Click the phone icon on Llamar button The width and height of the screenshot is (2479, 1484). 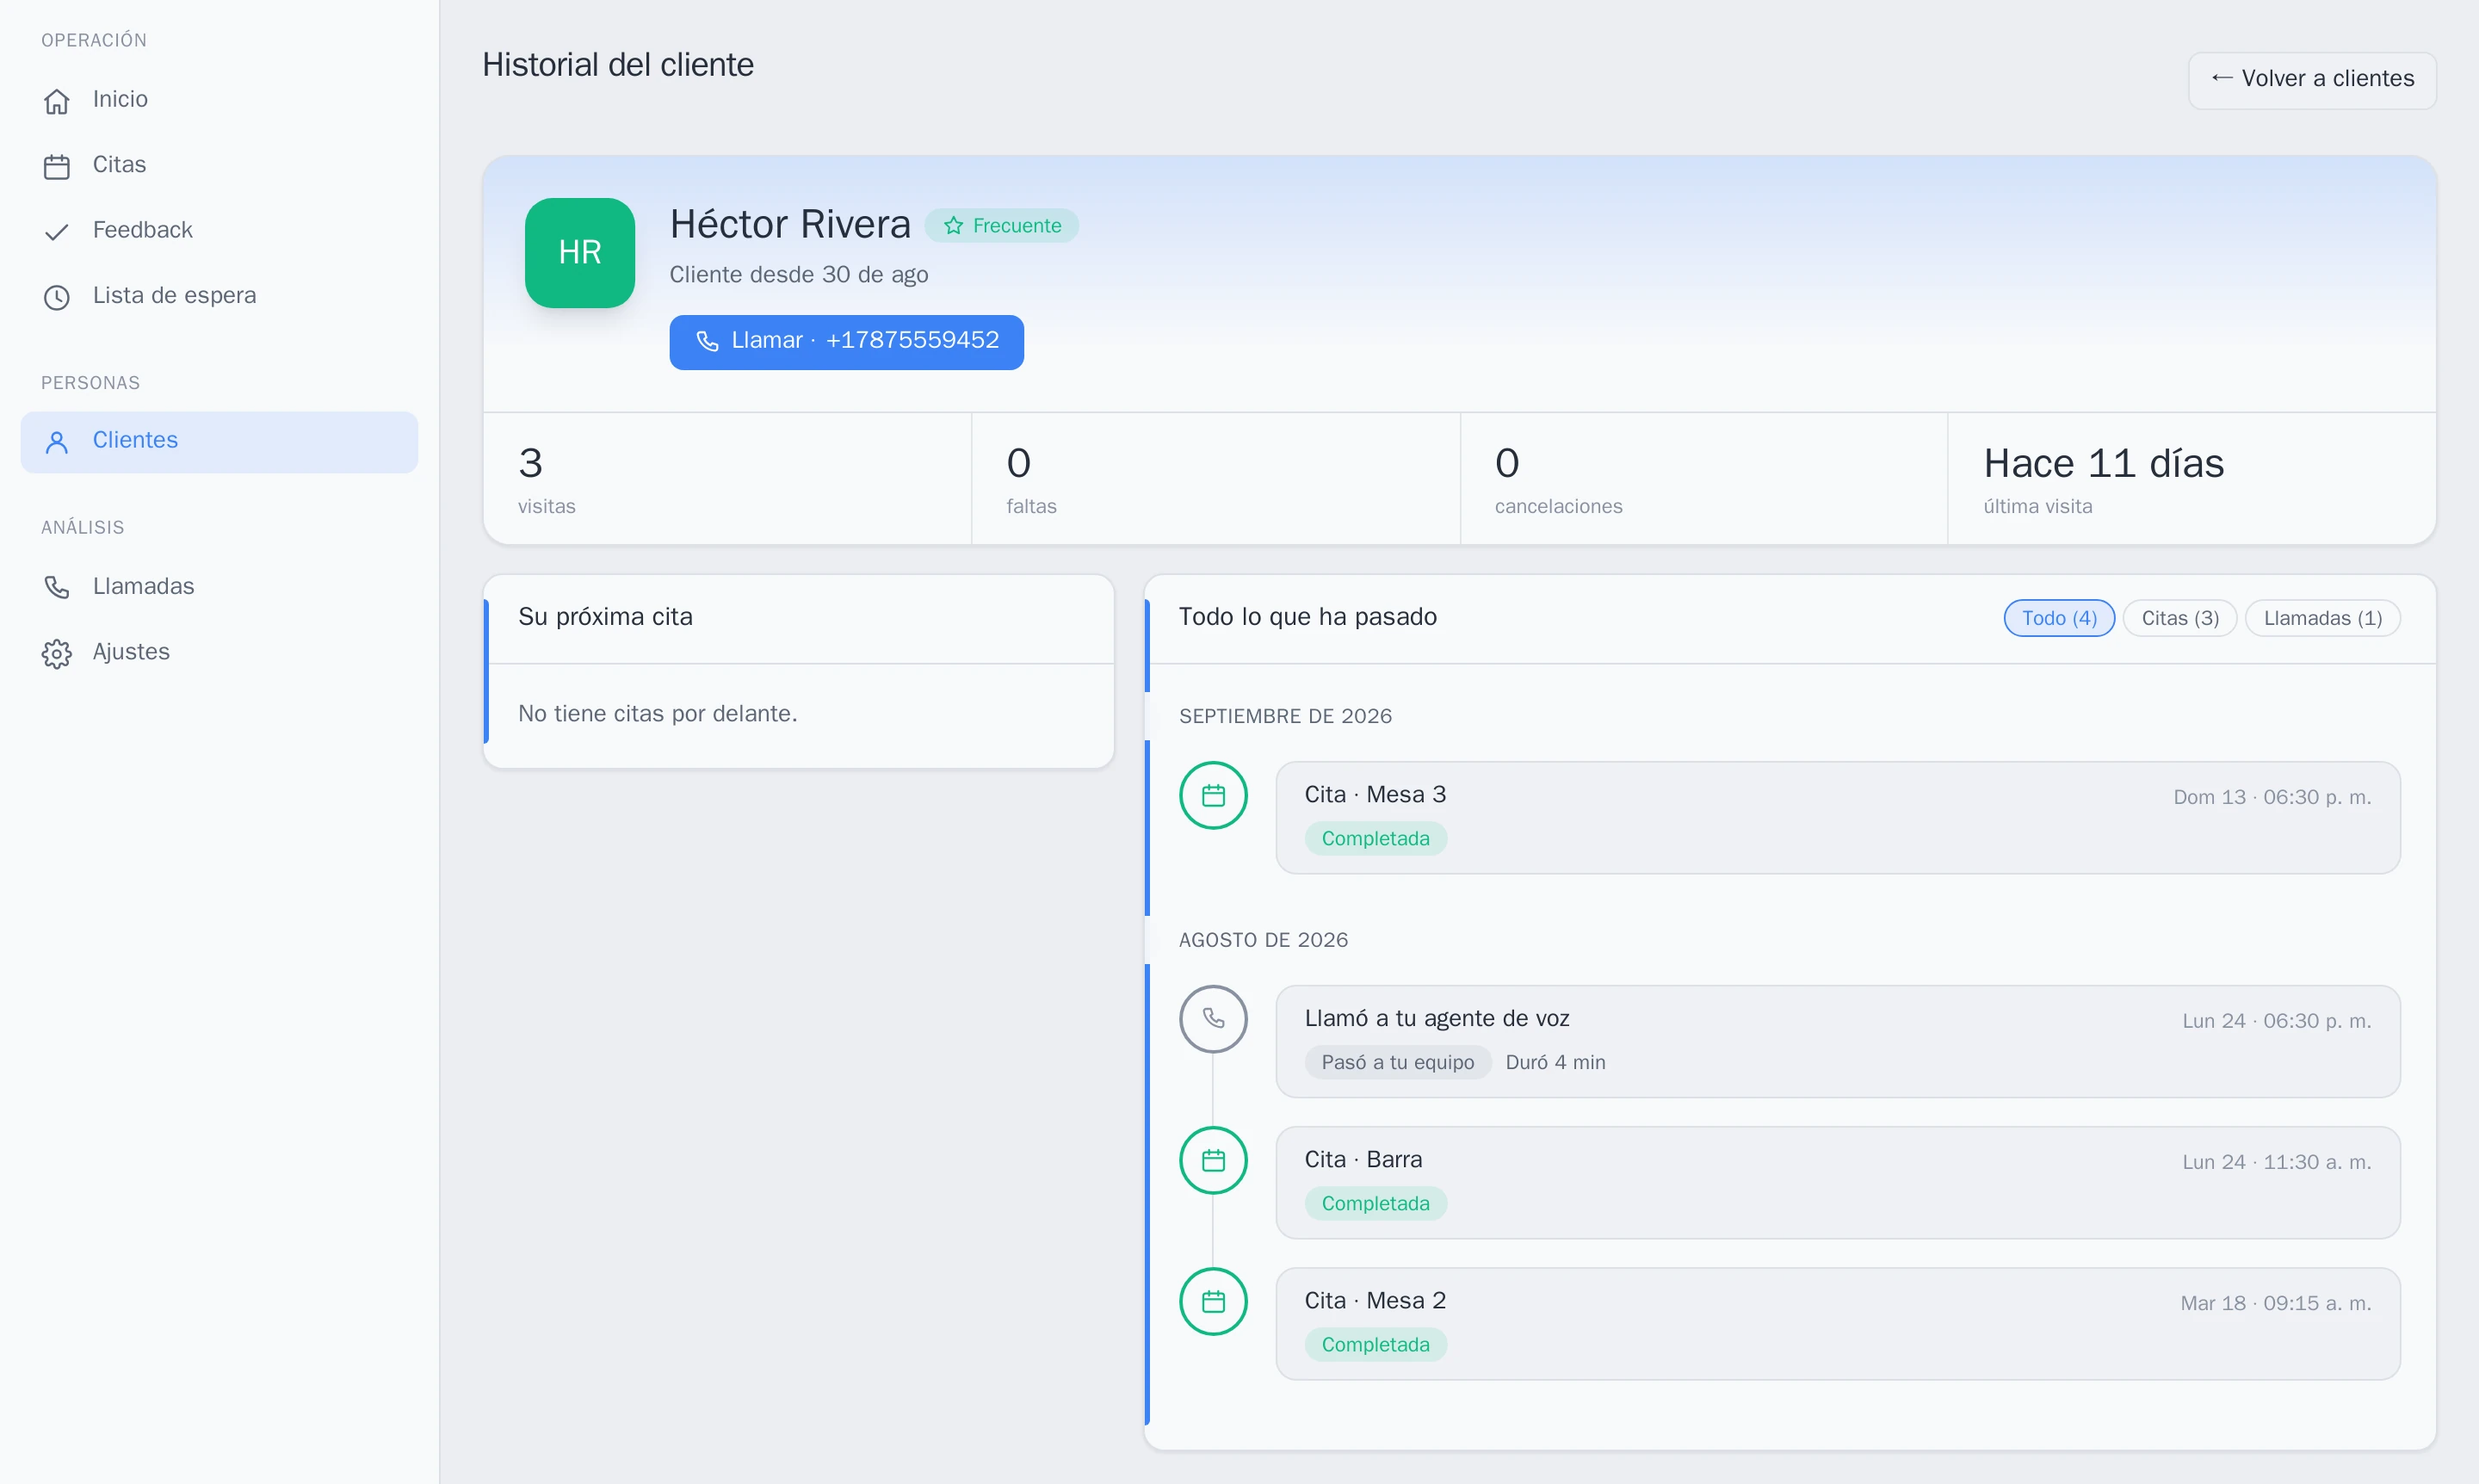pos(707,341)
